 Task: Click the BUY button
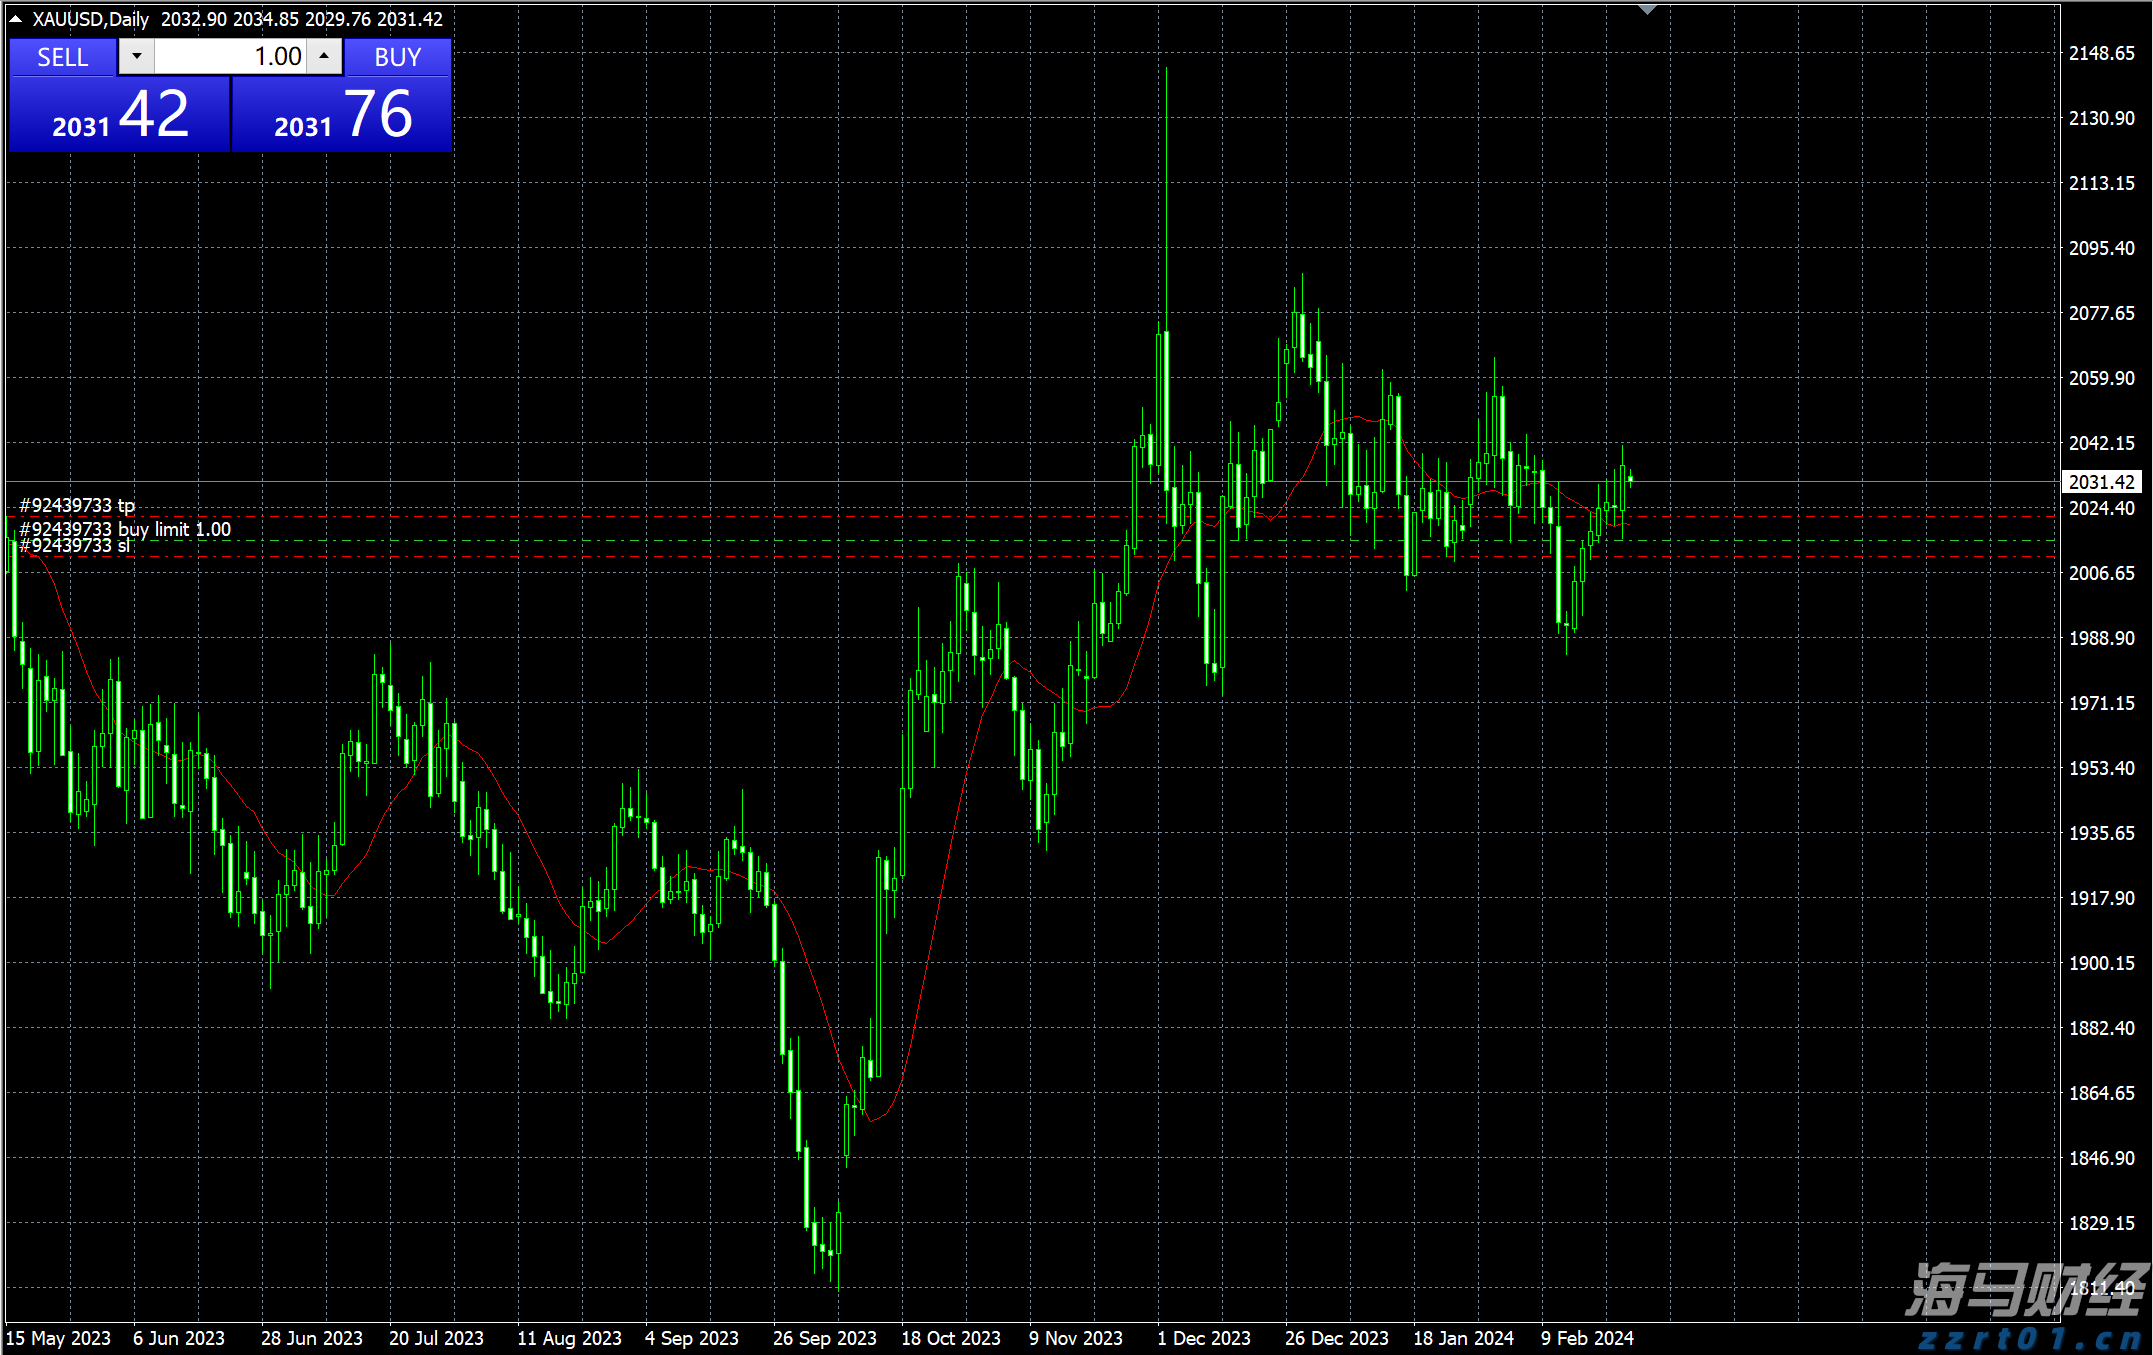[397, 57]
